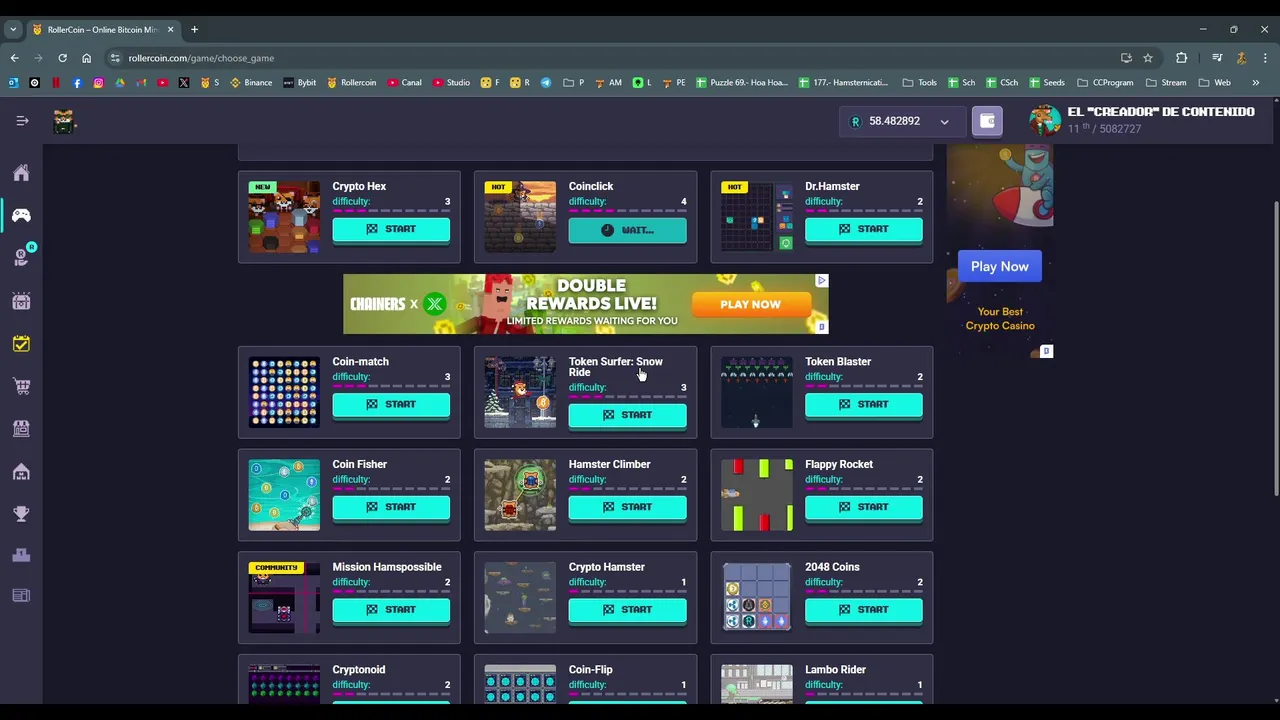Start the Mission Hamspossible game
This screenshot has height=720, width=1280.
point(391,610)
